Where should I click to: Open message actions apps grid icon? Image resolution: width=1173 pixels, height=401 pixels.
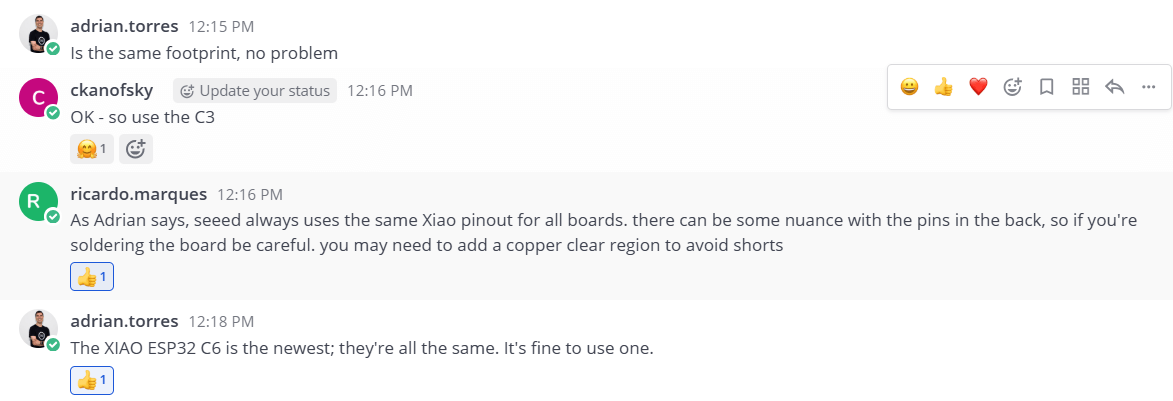(x=1080, y=87)
